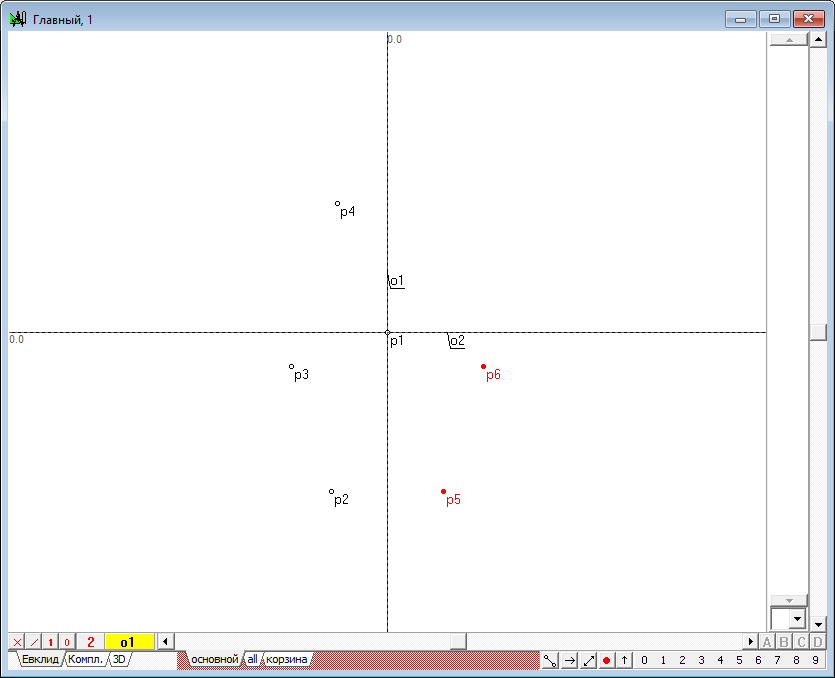Viewport: 835px width, 678px height.
Task: Click digit 2 in the number bar
Action: tap(682, 660)
